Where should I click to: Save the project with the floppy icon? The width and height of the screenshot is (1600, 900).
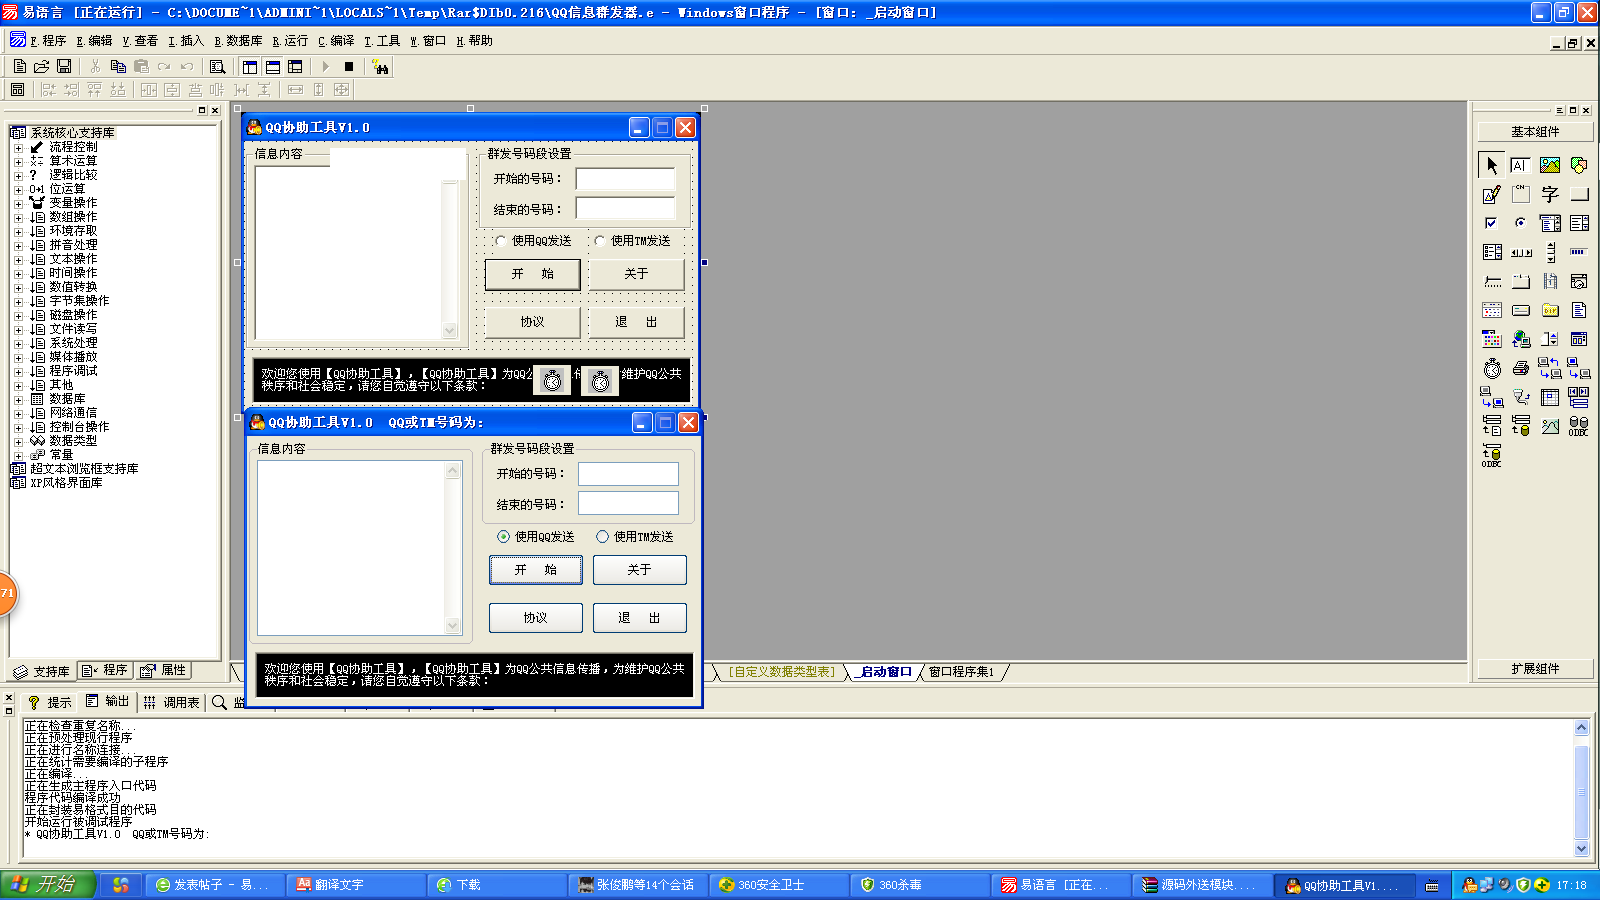click(64, 66)
